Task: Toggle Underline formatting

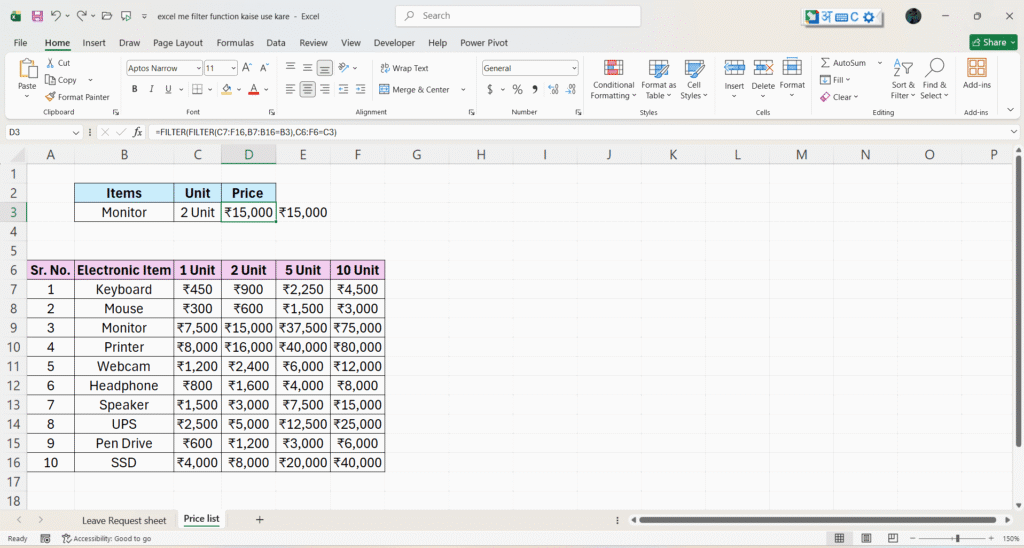Action: 168,89
